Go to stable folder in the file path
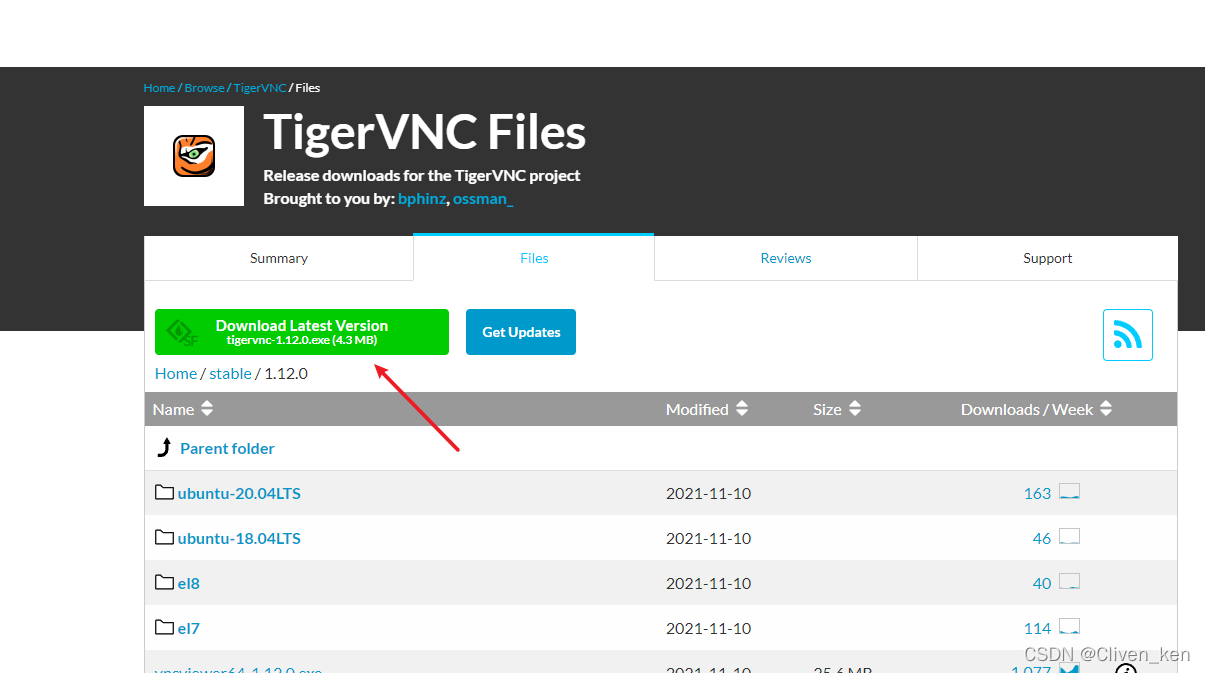 230,373
